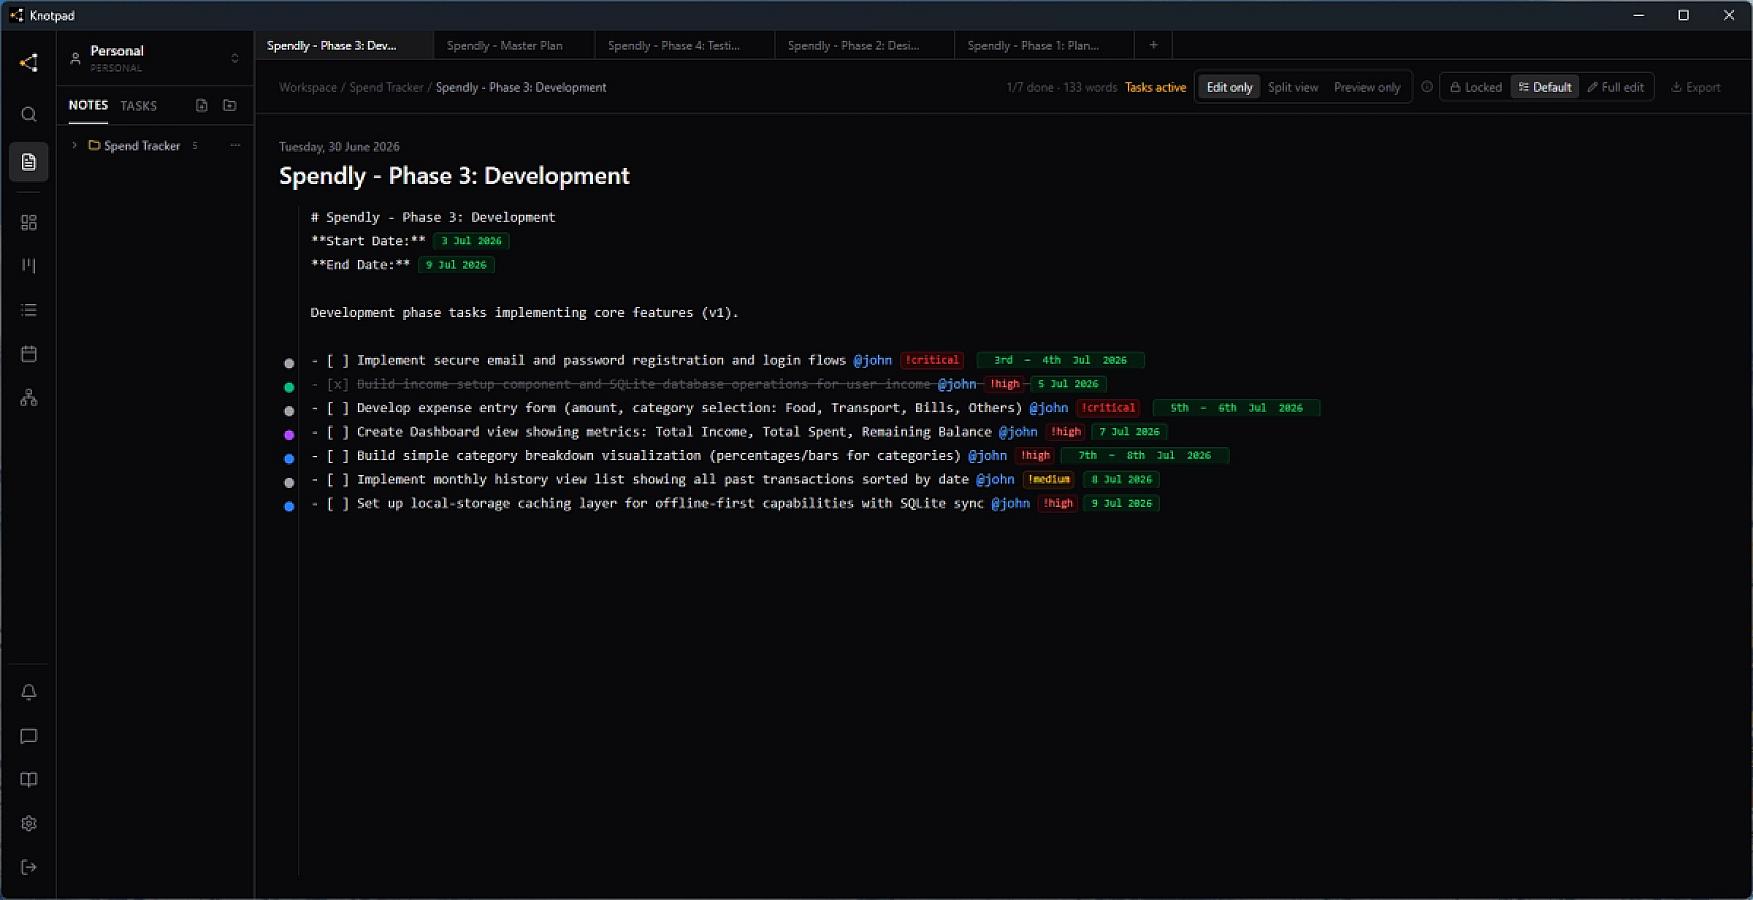Click the status dot beside the expense entry form task
This screenshot has width=1753, height=900.
point(289,411)
